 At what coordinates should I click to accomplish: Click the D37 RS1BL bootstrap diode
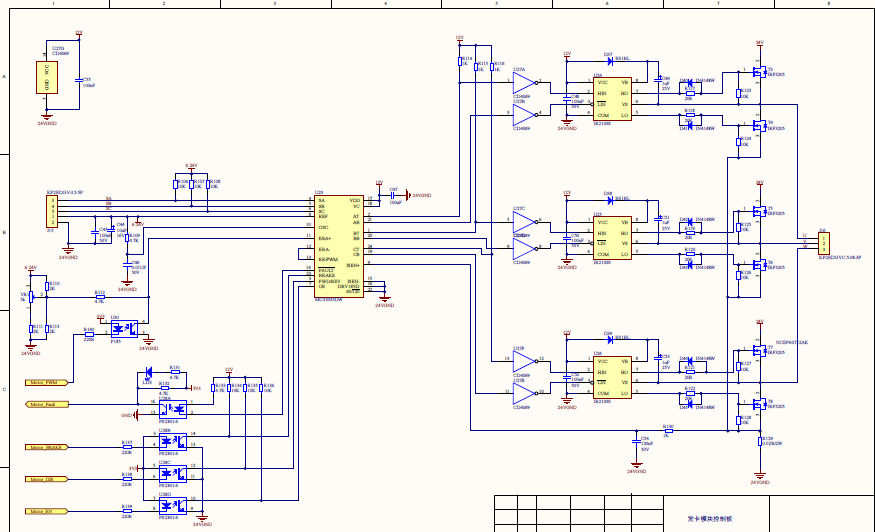[607, 59]
